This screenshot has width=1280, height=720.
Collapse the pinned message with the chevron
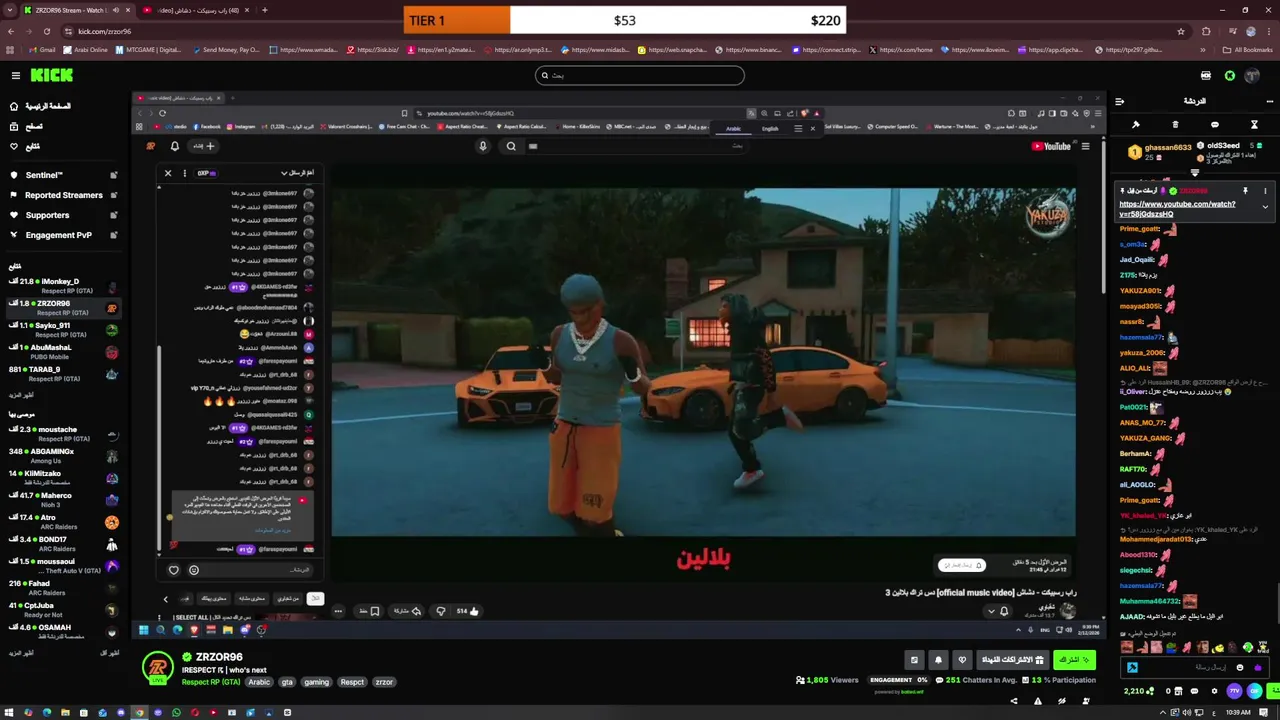(x=1265, y=207)
